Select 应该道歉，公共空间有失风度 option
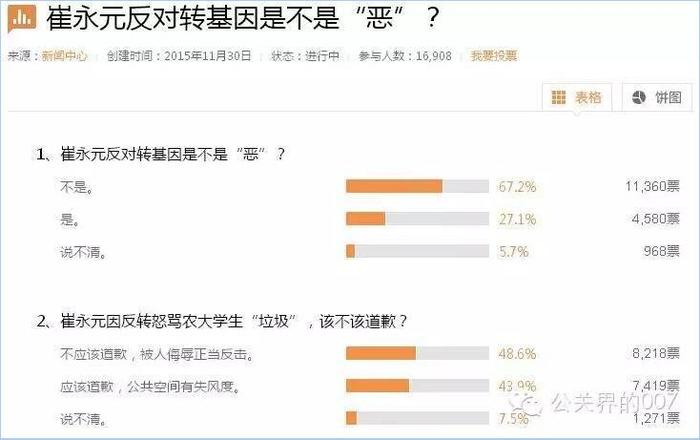This screenshot has height=440, width=700. pos(150,386)
